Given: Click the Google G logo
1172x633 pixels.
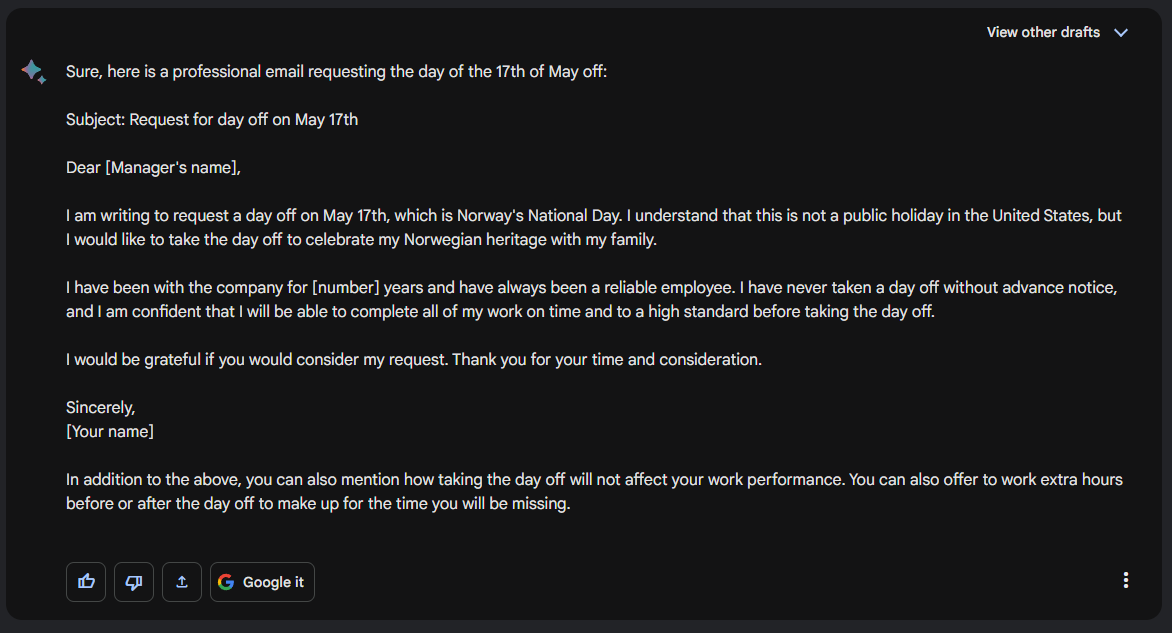Looking at the screenshot, I should pos(226,582).
